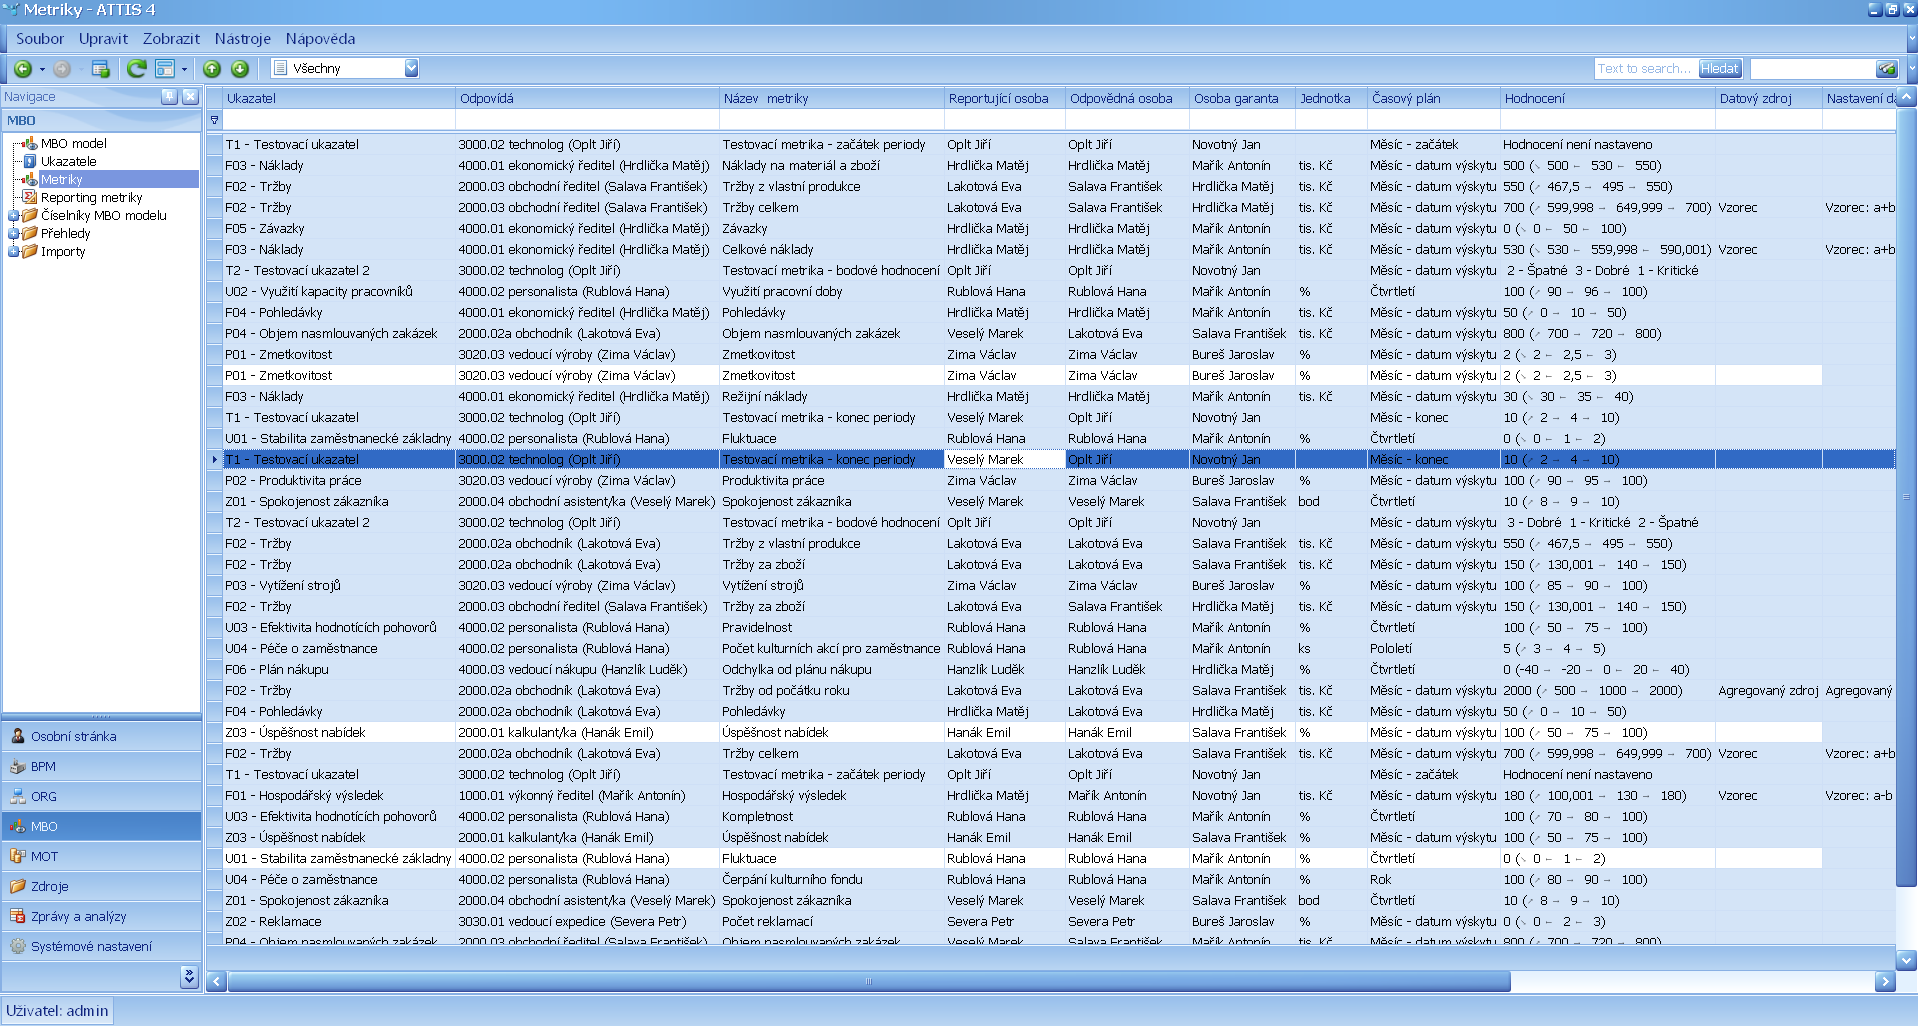Open the Zobrazit menu
The image size is (1918, 1026).
click(x=171, y=38)
